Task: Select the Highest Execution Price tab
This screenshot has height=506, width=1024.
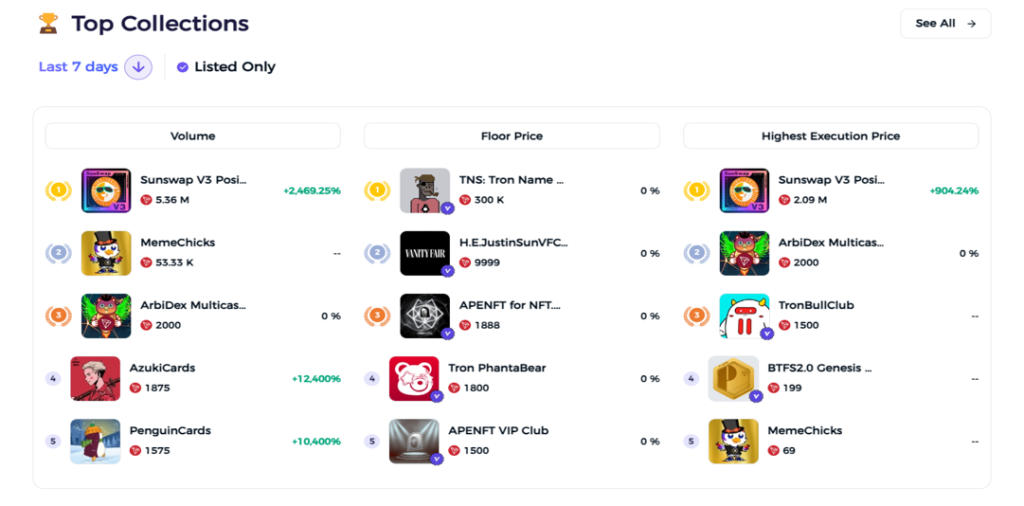Action: pyautogui.click(x=831, y=136)
